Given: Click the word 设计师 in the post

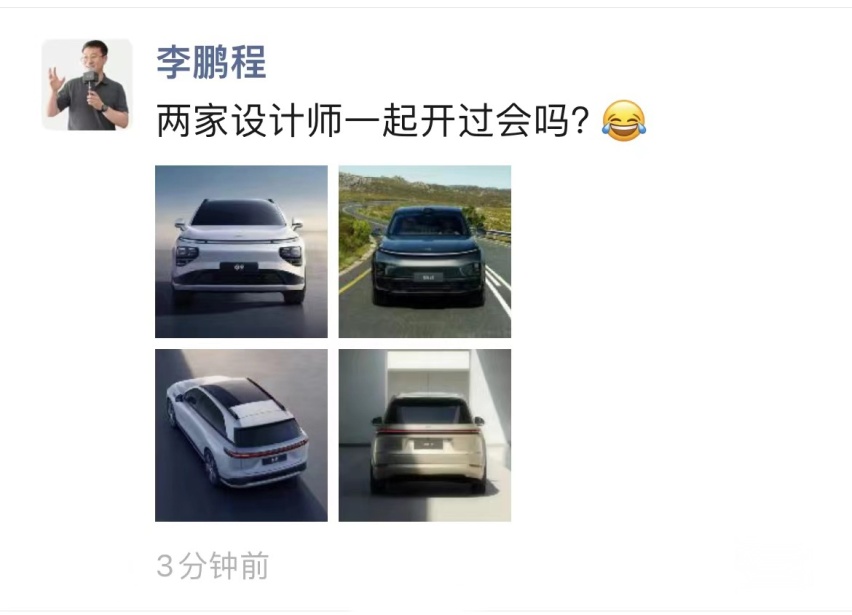Looking at the screenshot, I should (x=287, y=121).
